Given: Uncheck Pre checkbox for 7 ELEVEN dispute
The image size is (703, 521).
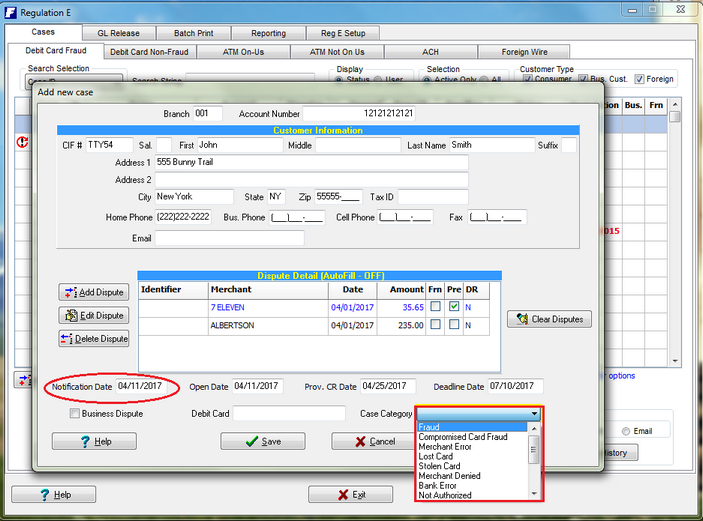Looking at the screenshot, I should [454, 308].
